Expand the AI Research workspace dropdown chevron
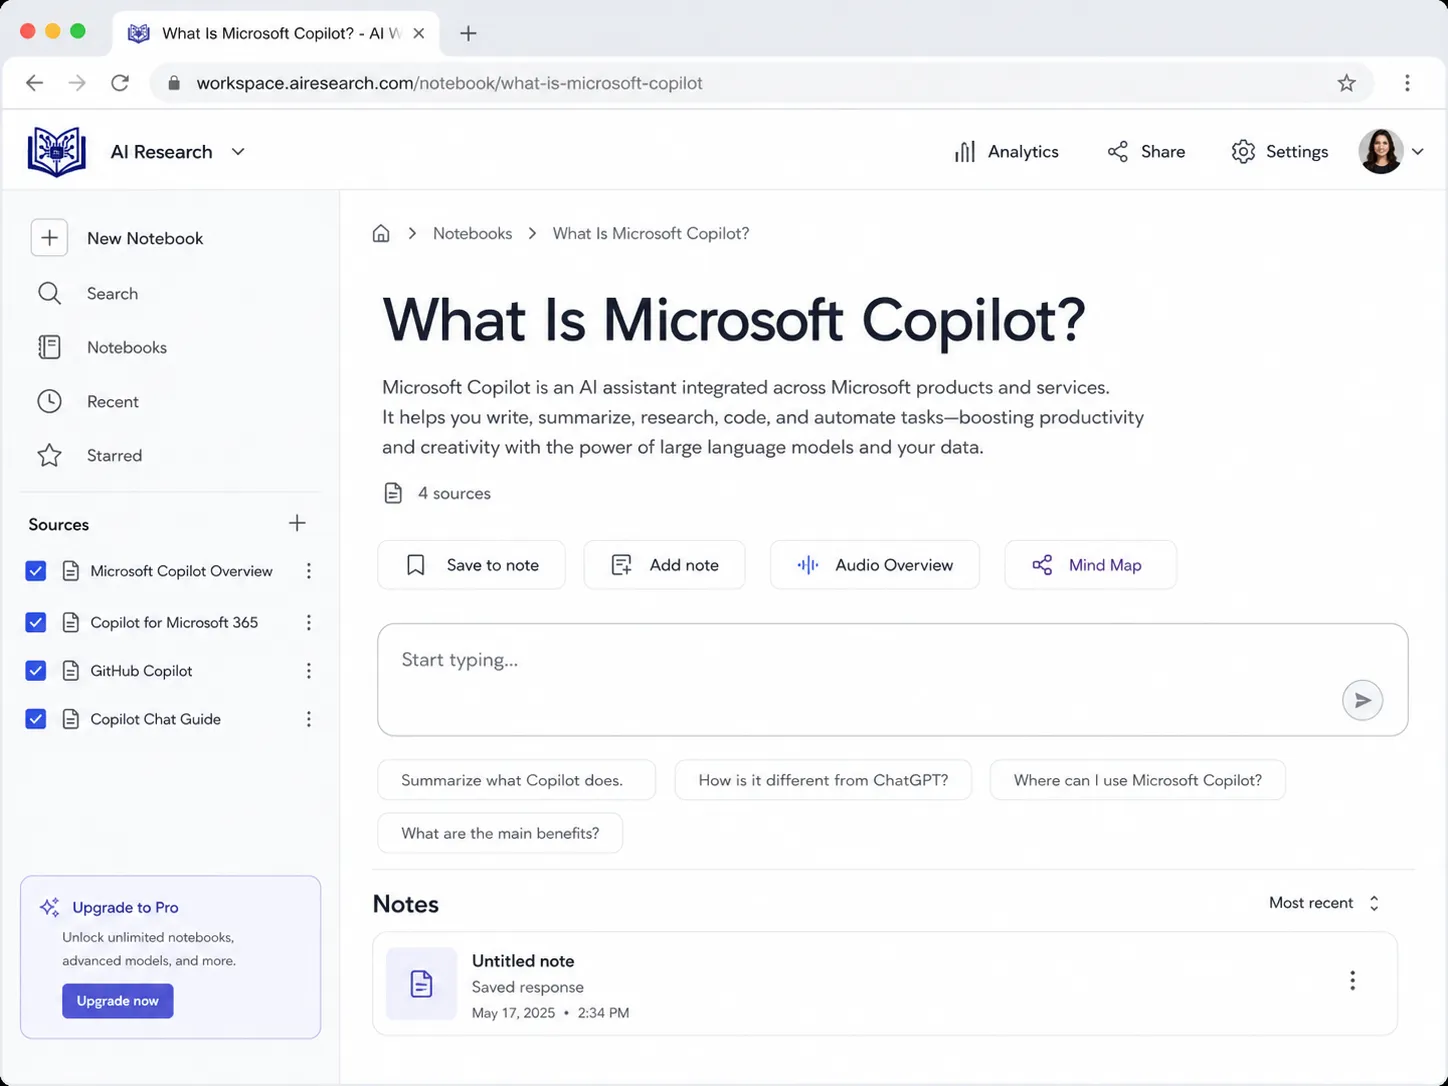This screenshot has width=1448, height=1086. (238, 152)
